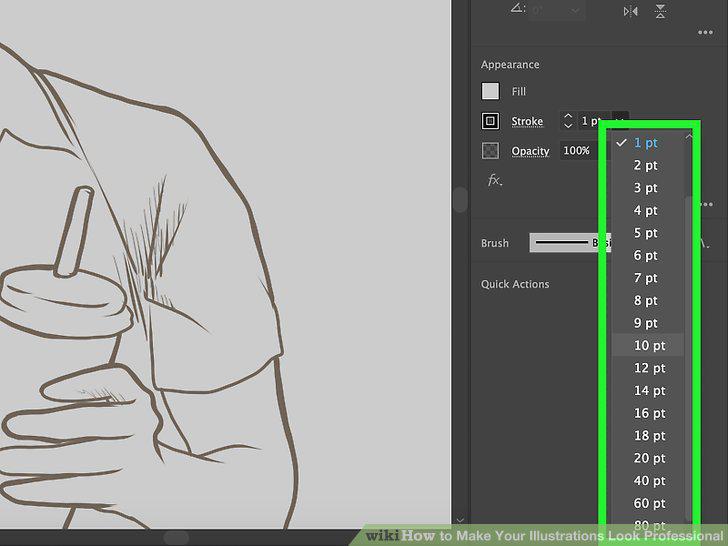Click the rotation angle icon
The width and height of the screenshot is (728, 546).
tap(518, 9)
